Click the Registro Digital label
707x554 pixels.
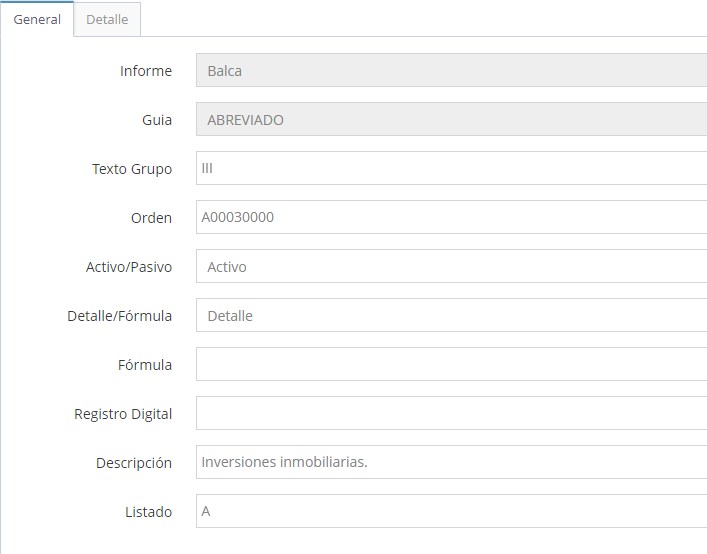click(123, 414)
